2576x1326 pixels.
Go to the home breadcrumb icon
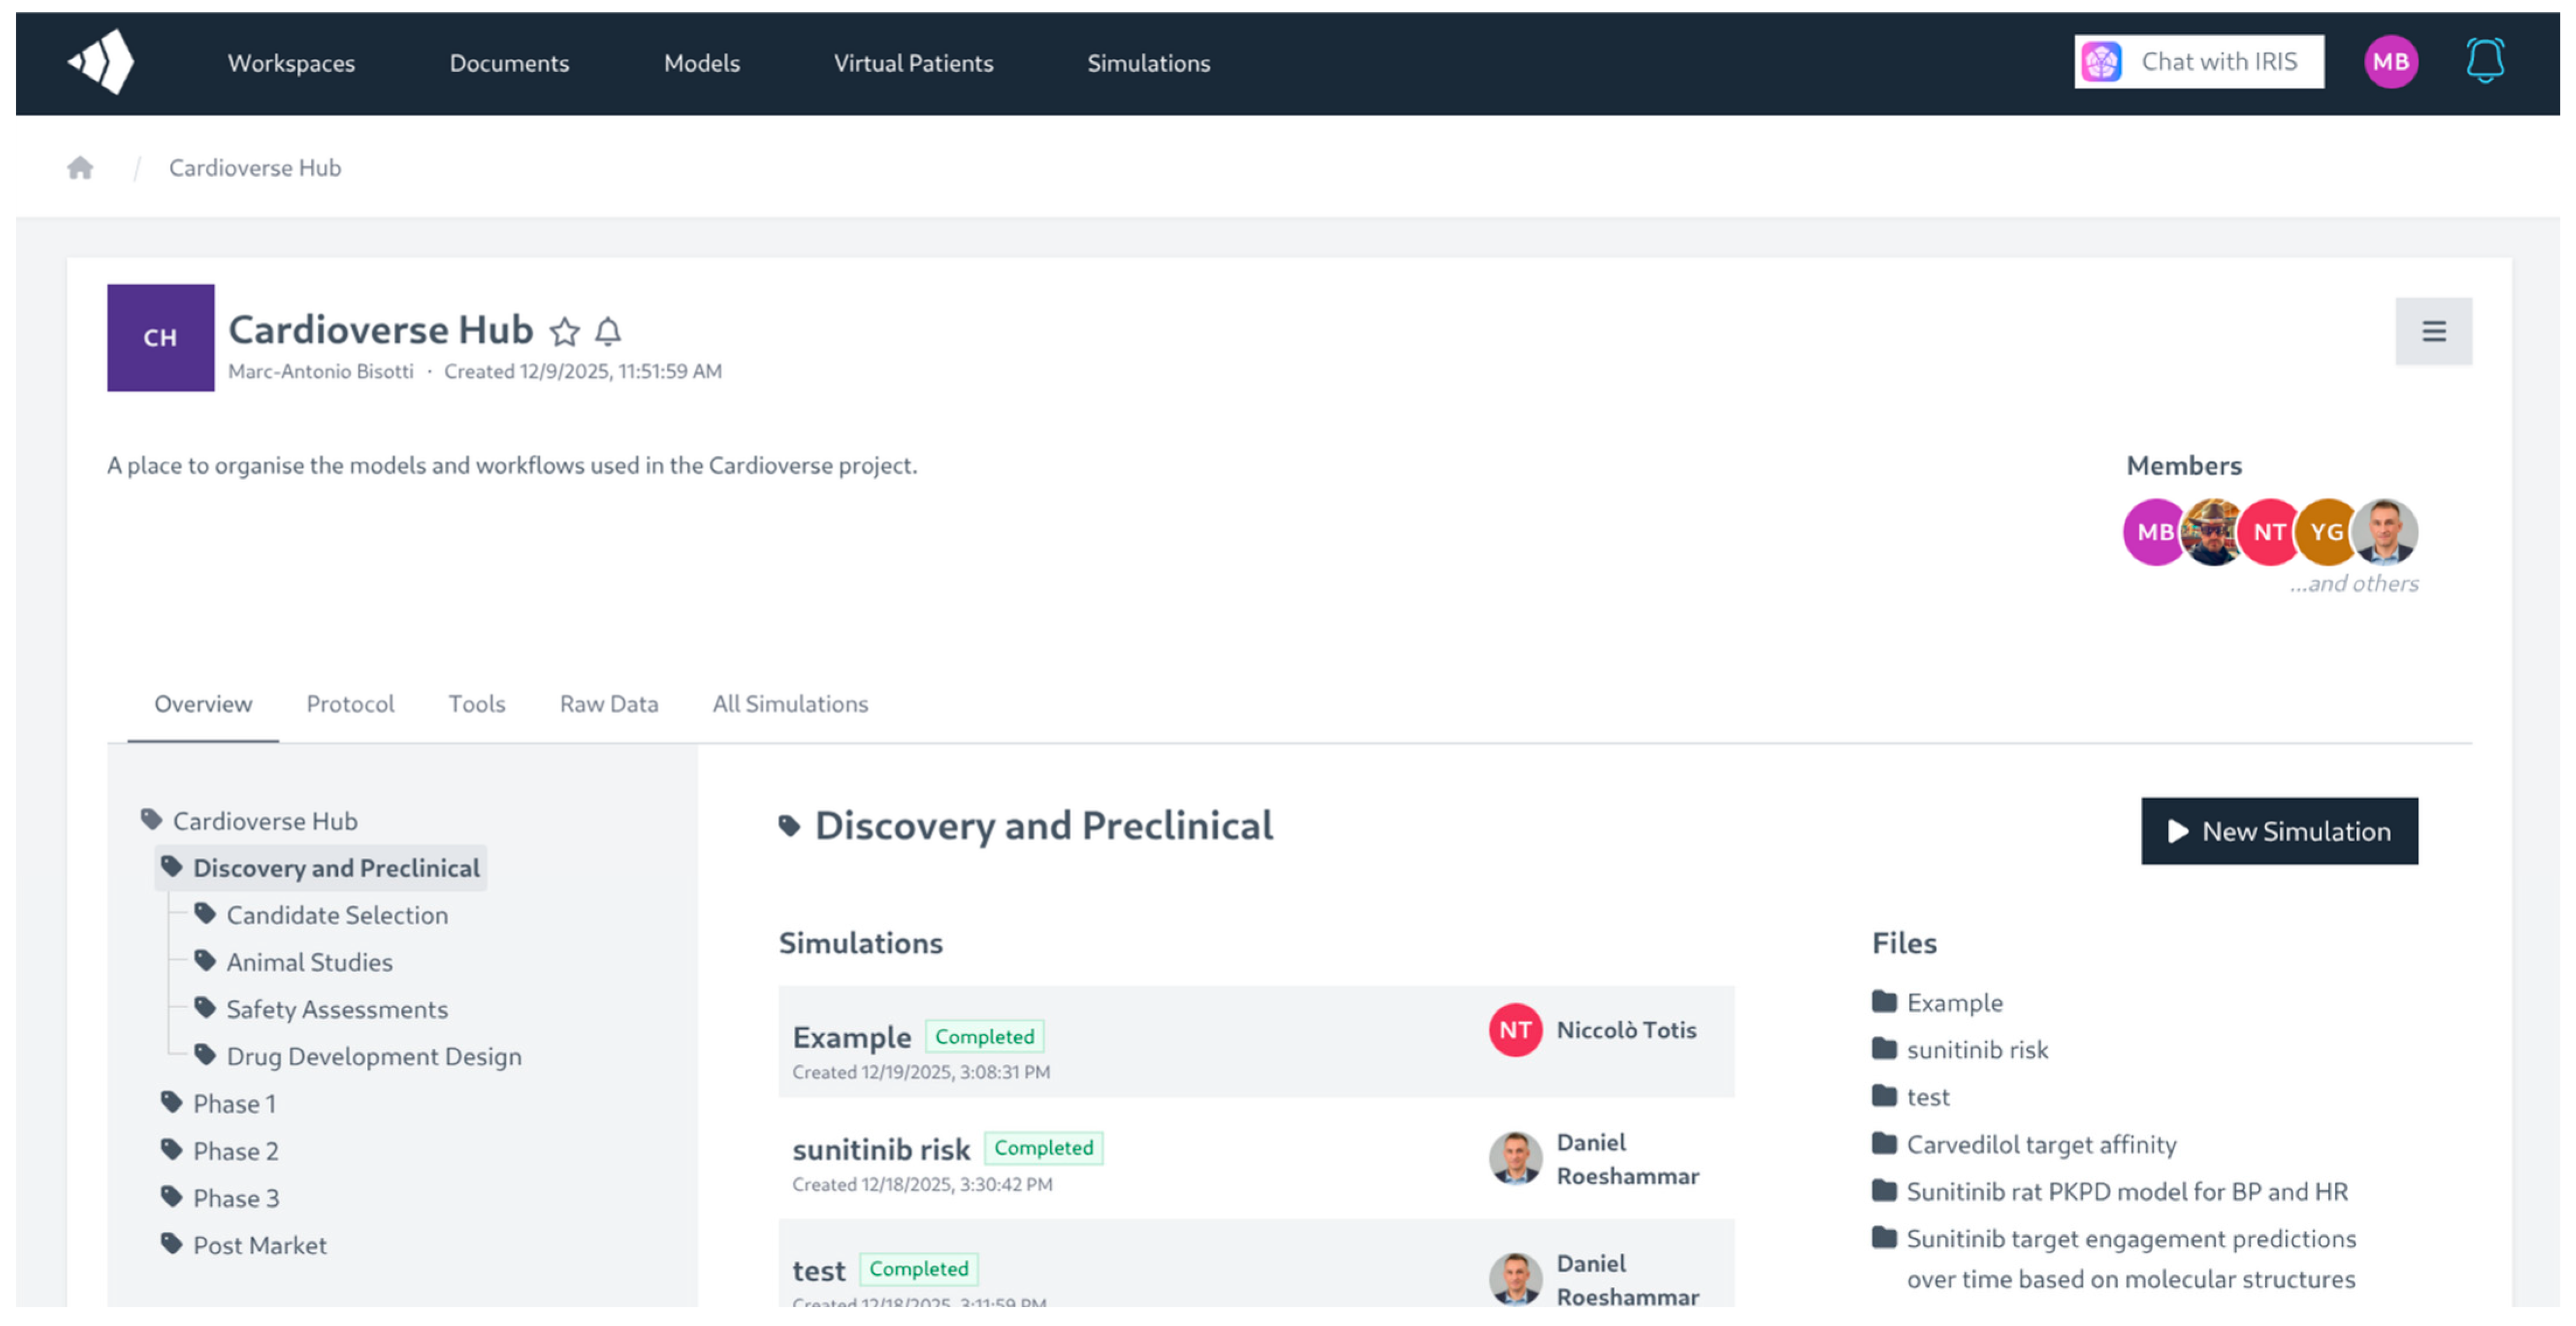pyautogui.click(x=81, y=168)
